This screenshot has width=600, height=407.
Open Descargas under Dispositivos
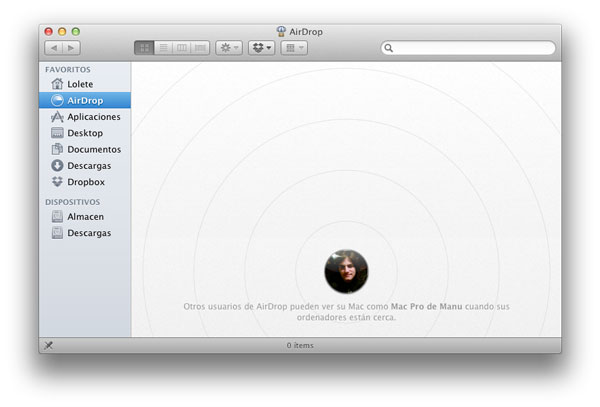pyautogui.click(x=85, y=233)
